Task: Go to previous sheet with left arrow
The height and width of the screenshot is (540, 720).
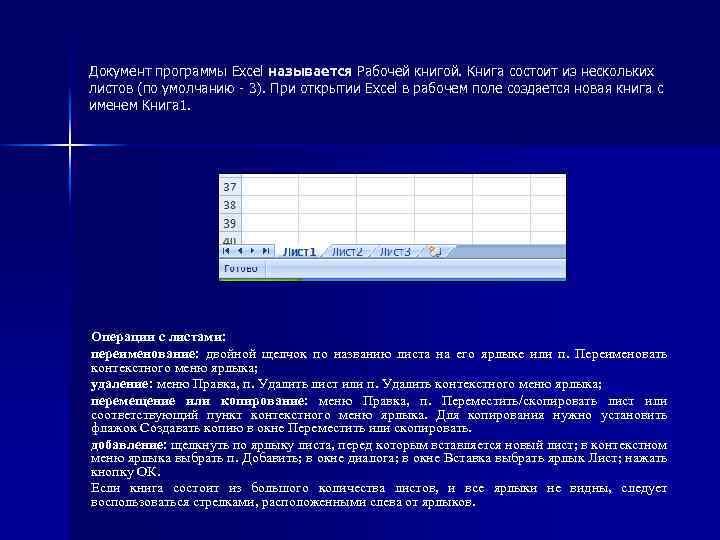Action: tap(239, 251)
